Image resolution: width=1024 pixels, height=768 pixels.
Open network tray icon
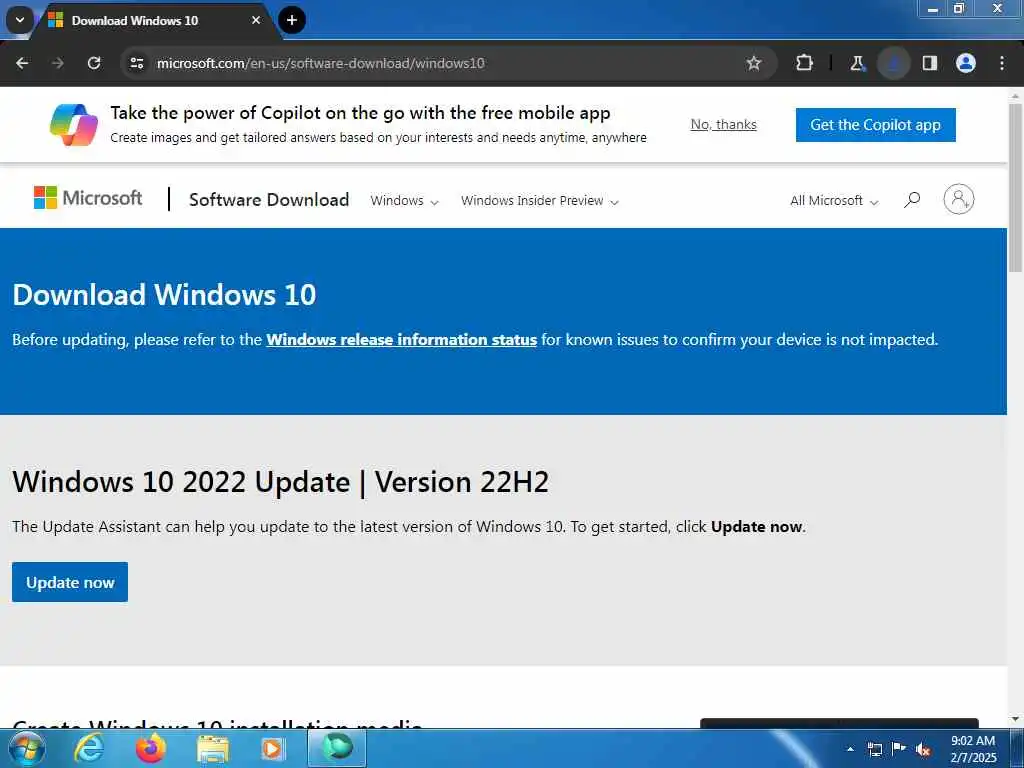coord(874,749)
